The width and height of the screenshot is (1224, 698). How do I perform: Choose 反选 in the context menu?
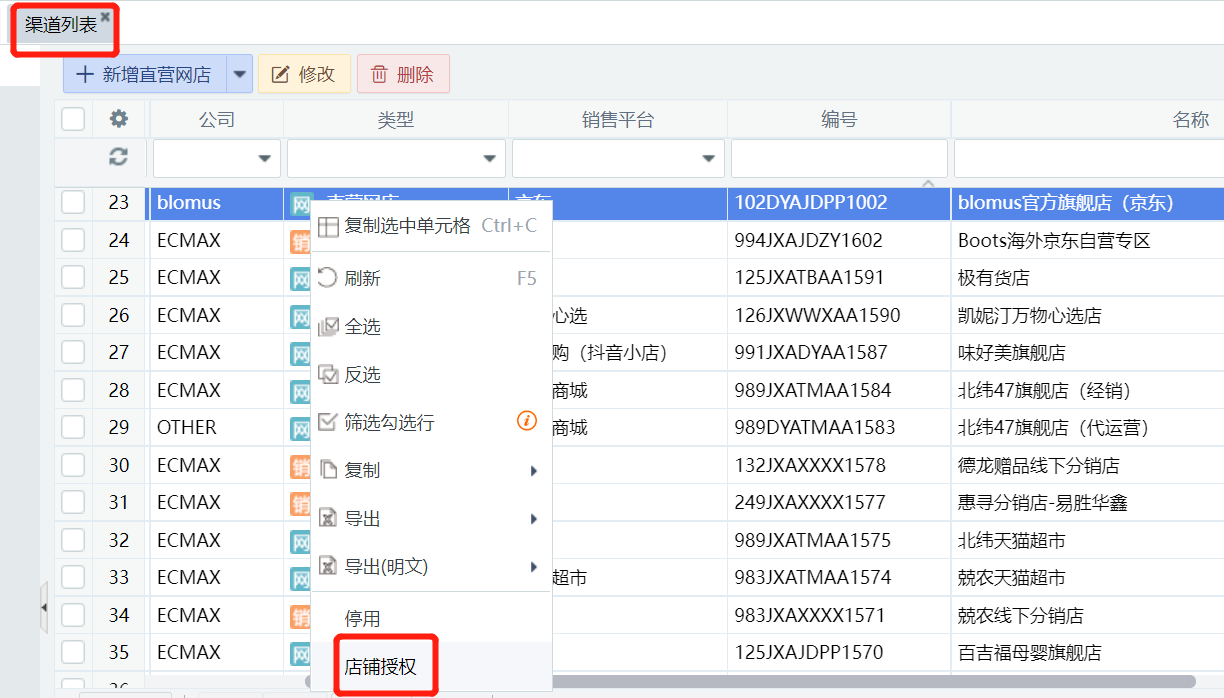pos(431,375)
